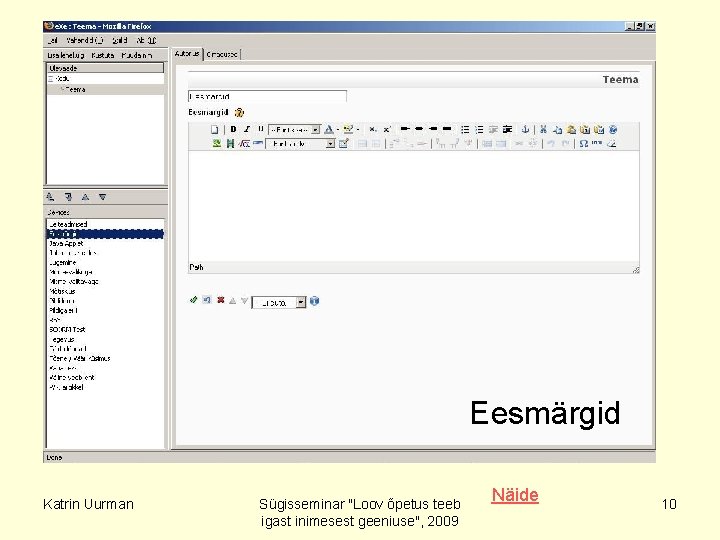Open the Näide link on the slide
The height and width of the screenshot is (540, 720).
[515, 495]
